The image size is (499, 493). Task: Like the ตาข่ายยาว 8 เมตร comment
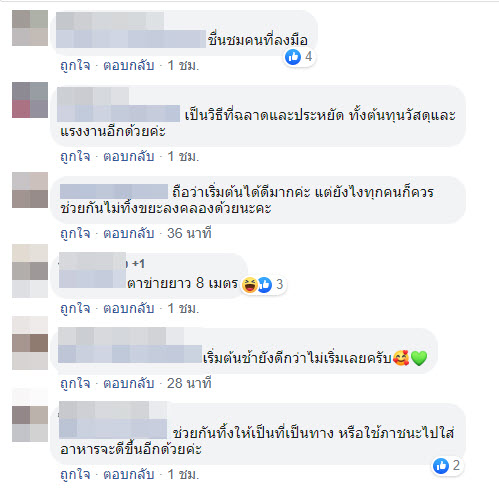point(75,308)
